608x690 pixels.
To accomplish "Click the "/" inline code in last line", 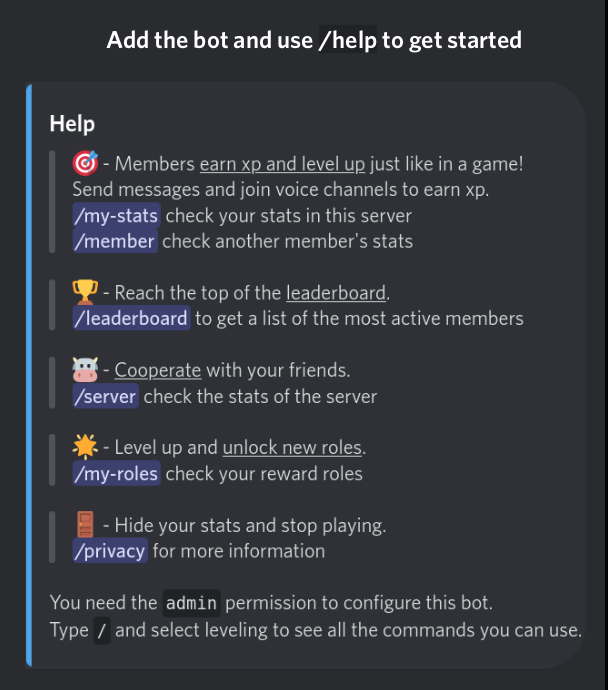I will (x=102, y=630).
